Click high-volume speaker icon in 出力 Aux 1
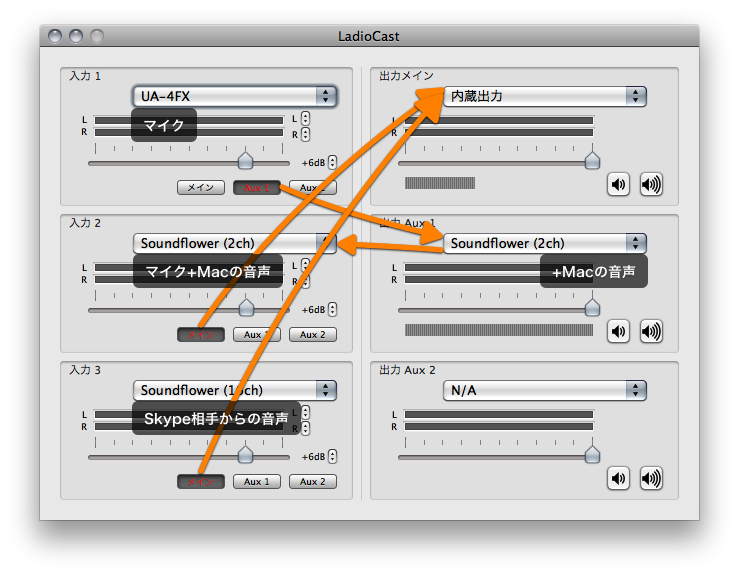 click(x=651, y=331)
